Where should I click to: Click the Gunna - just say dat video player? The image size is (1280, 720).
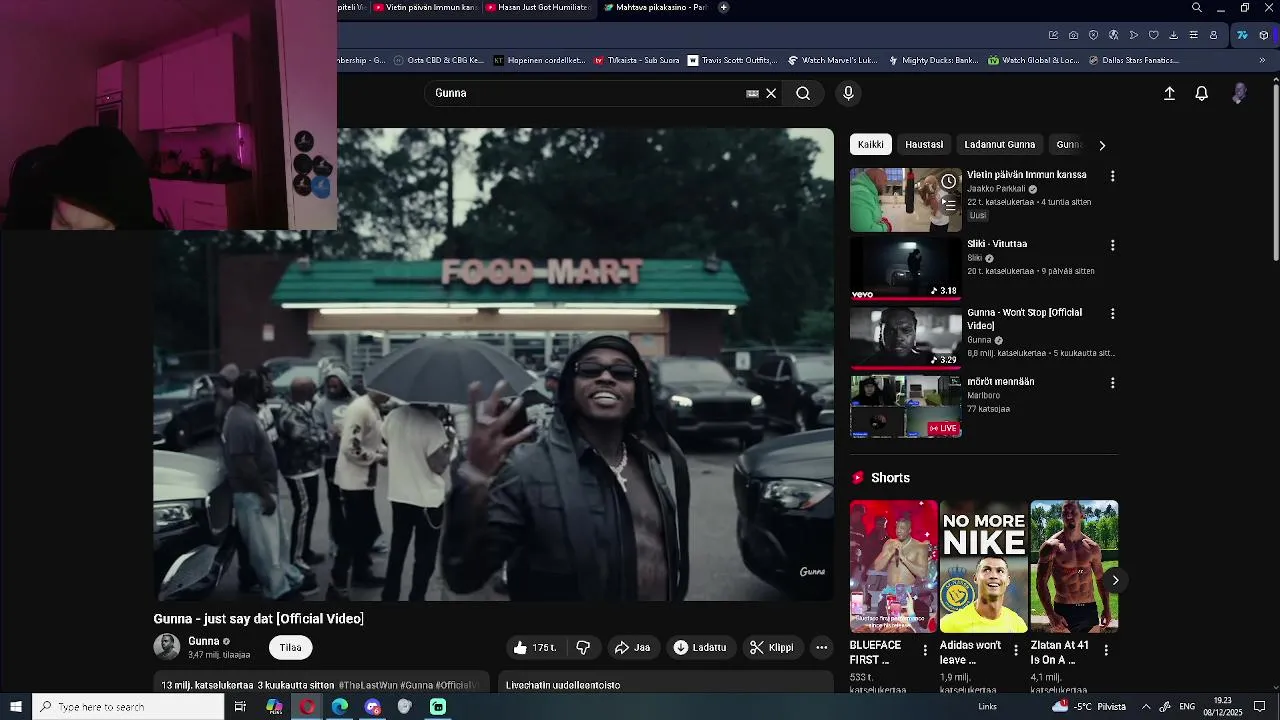click(493, 365)
